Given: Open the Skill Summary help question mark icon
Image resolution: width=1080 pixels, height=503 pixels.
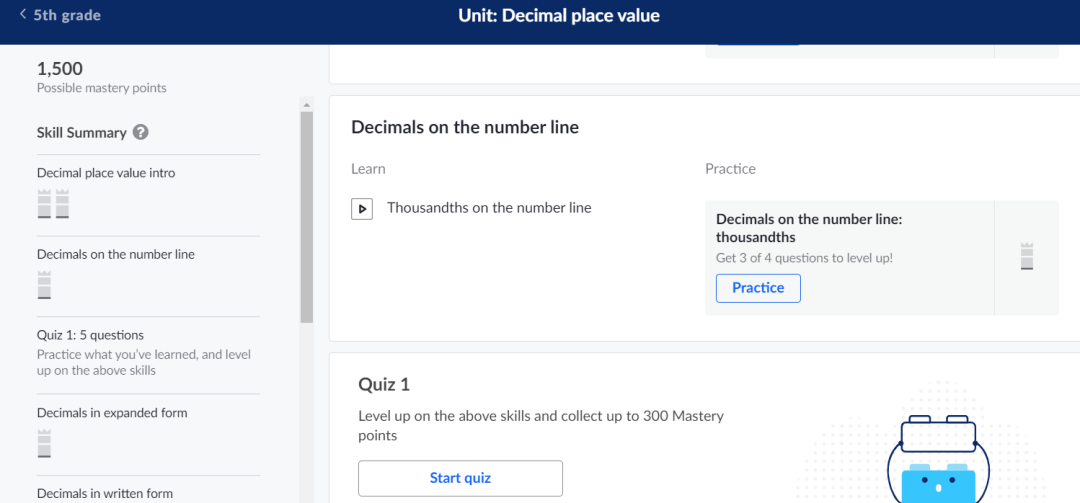Looking at the screenshot, I should (141, 132).
